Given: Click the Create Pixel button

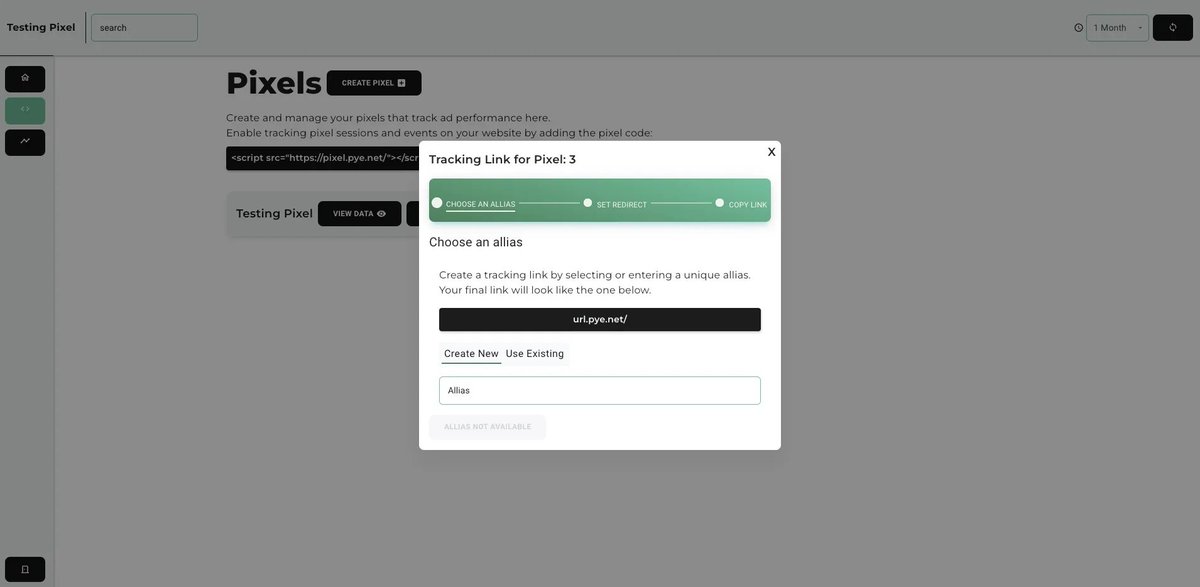Looking at the screenshot, I should [x=374, y=83].
